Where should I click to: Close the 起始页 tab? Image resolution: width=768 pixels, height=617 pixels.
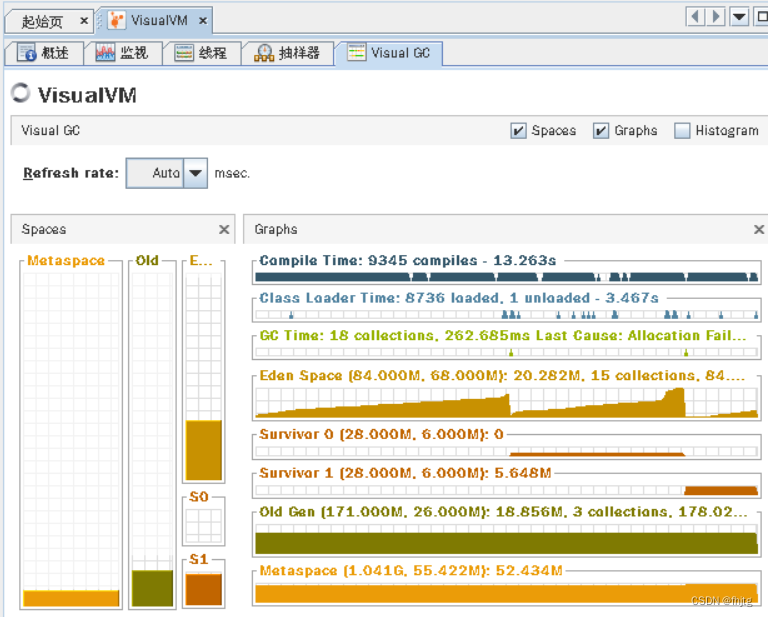(84, 21)
